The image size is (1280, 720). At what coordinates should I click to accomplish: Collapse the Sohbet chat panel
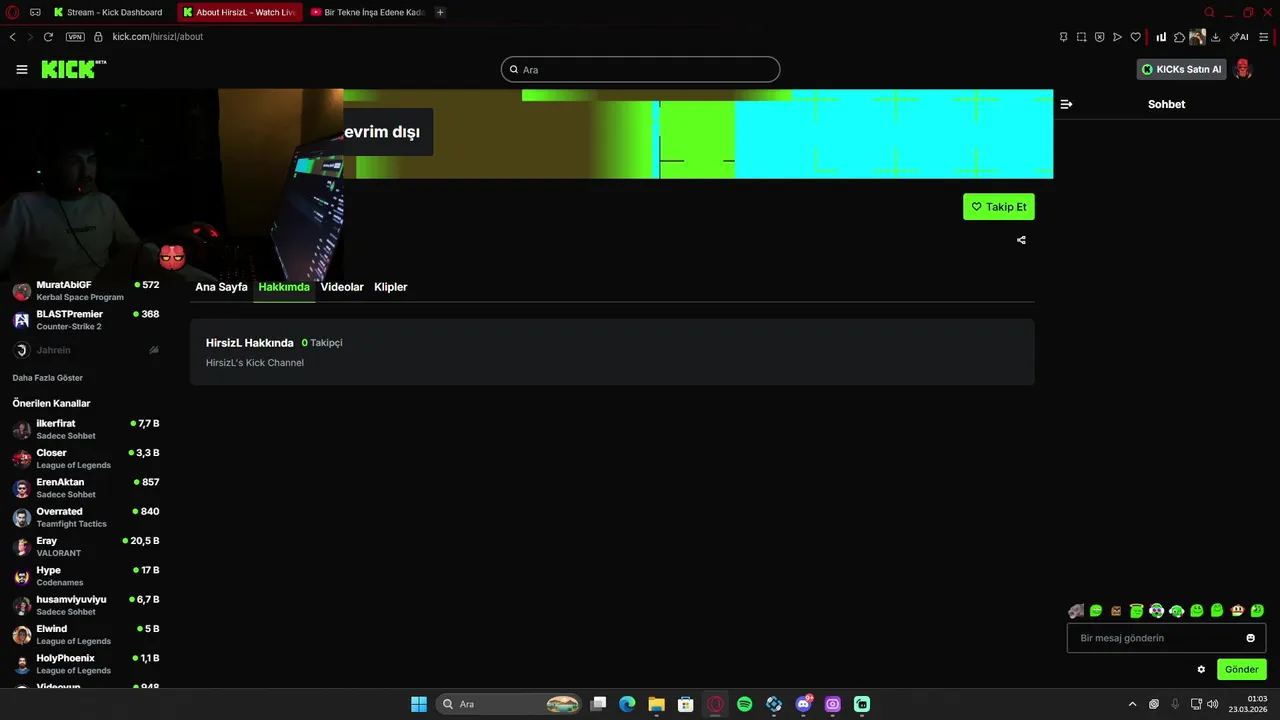1066,104
